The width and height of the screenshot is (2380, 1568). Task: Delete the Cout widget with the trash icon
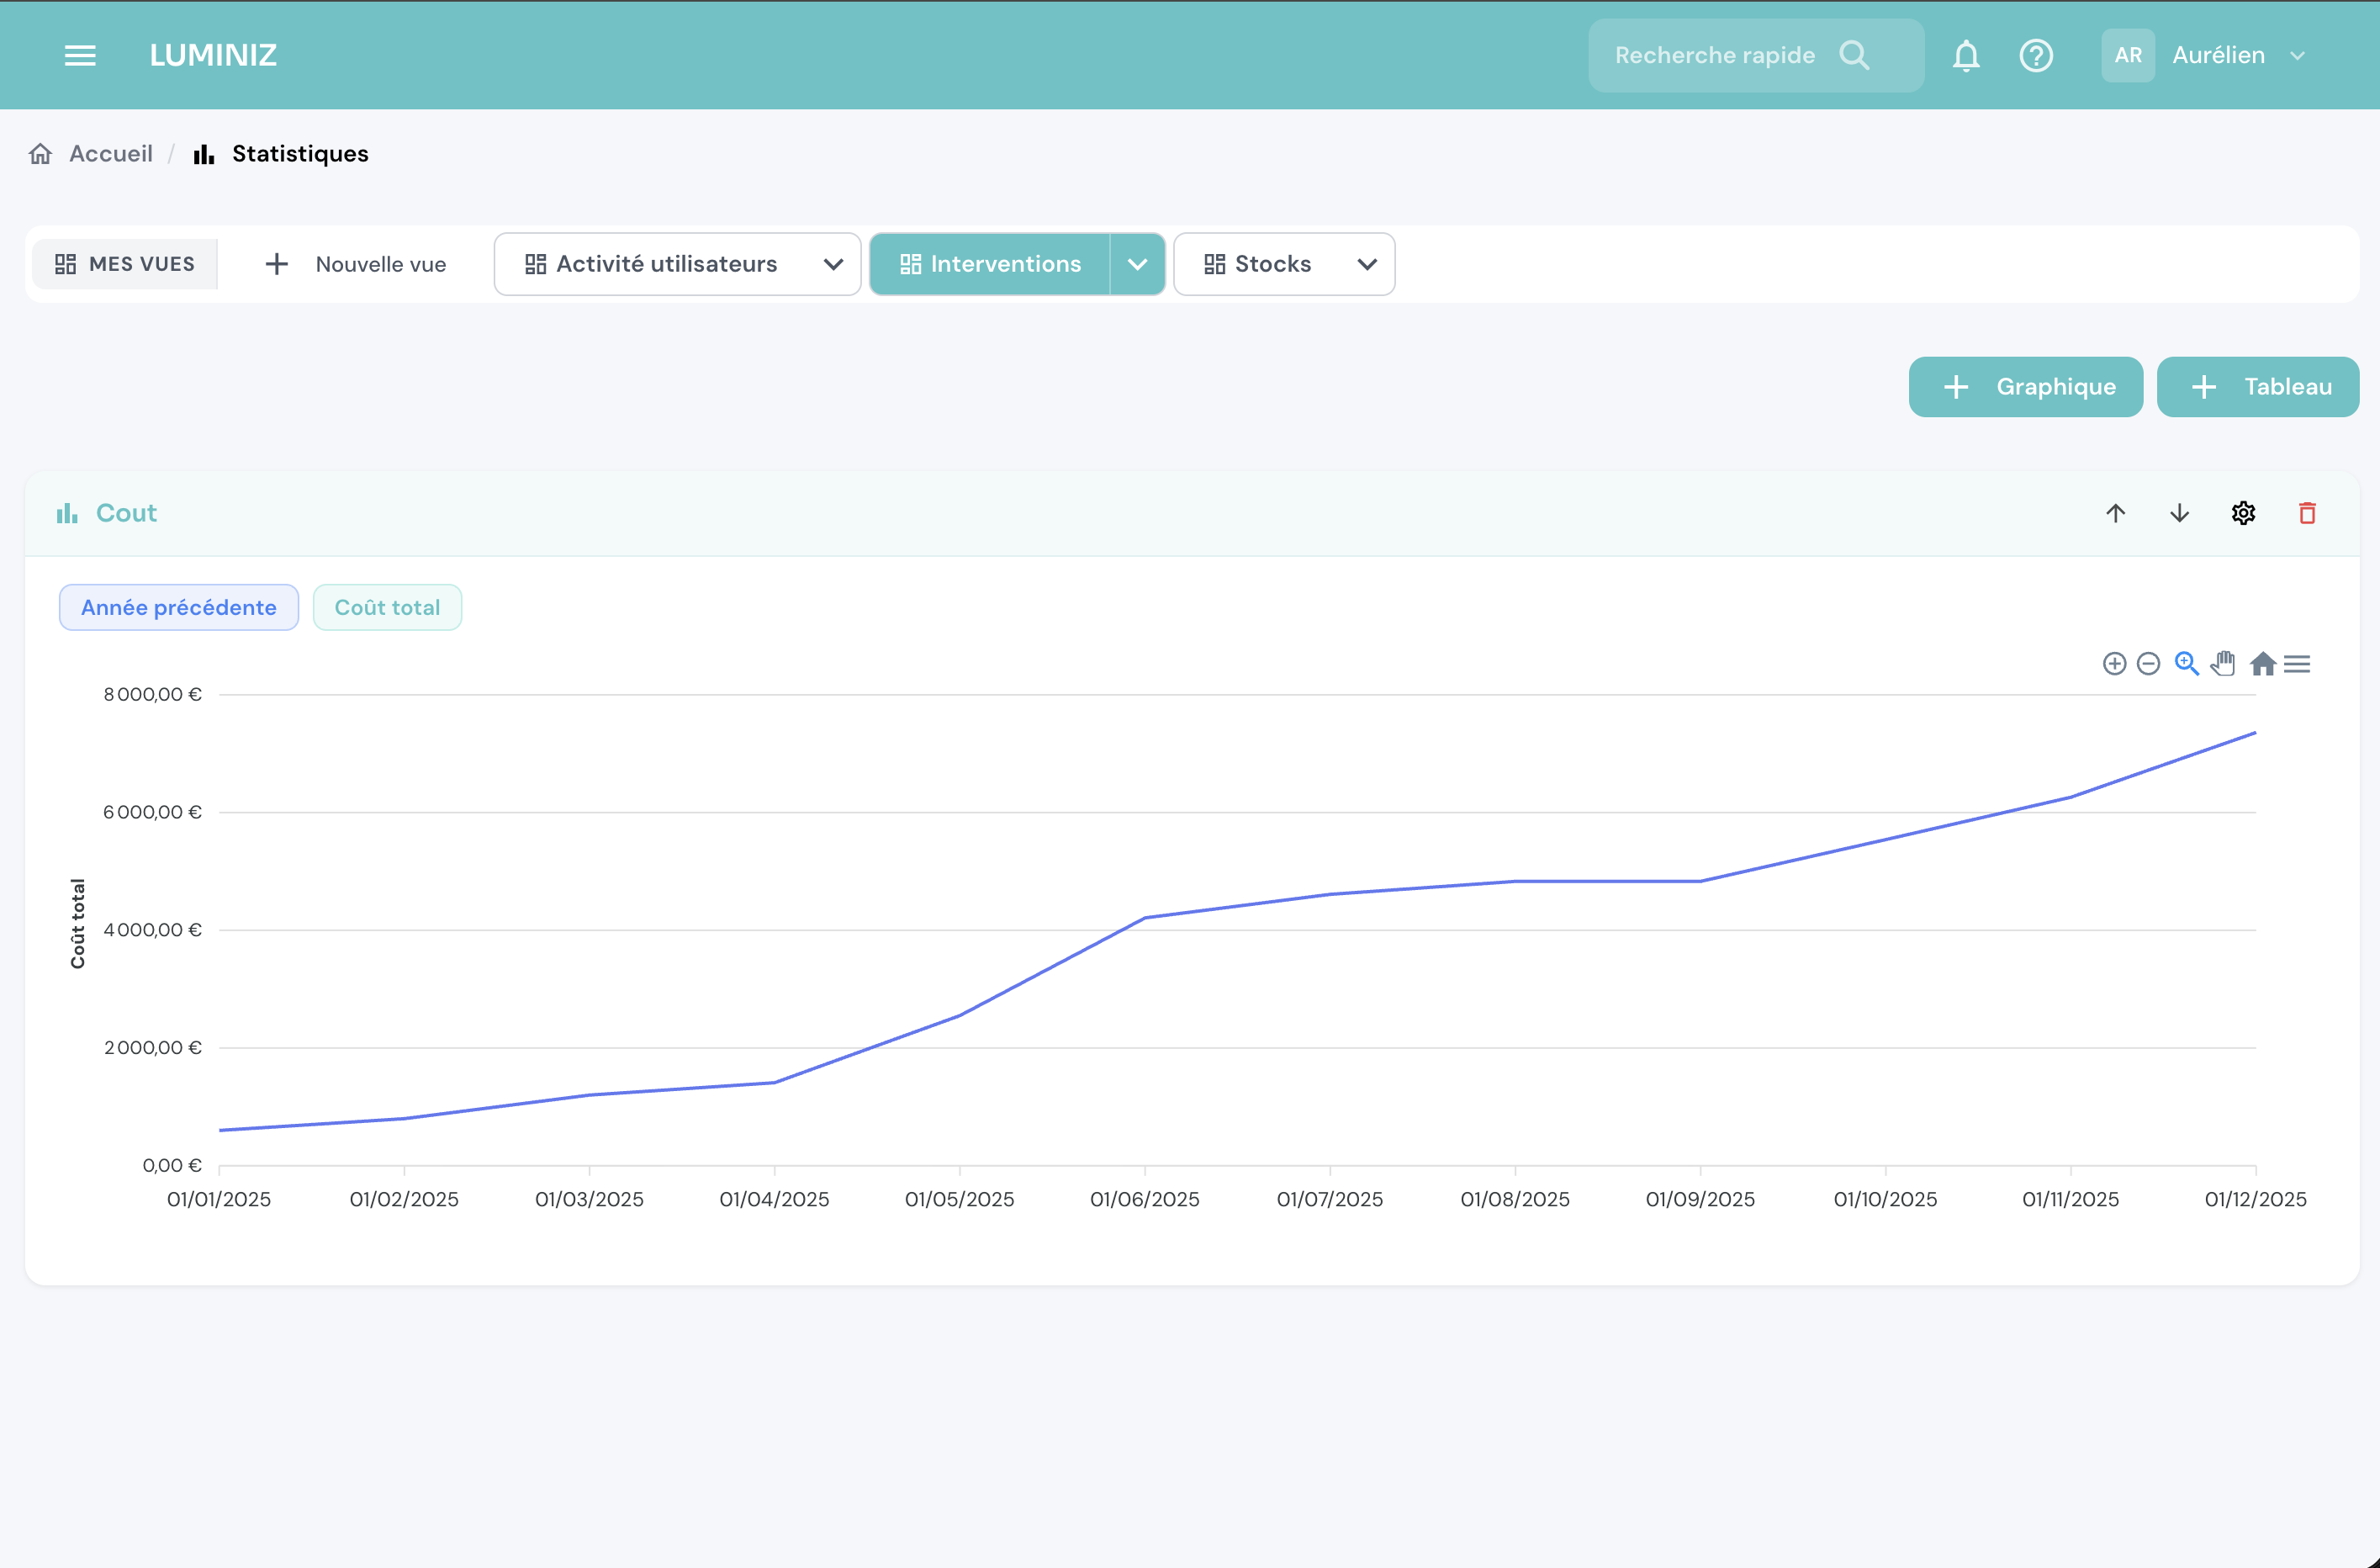coord(2308,513)
